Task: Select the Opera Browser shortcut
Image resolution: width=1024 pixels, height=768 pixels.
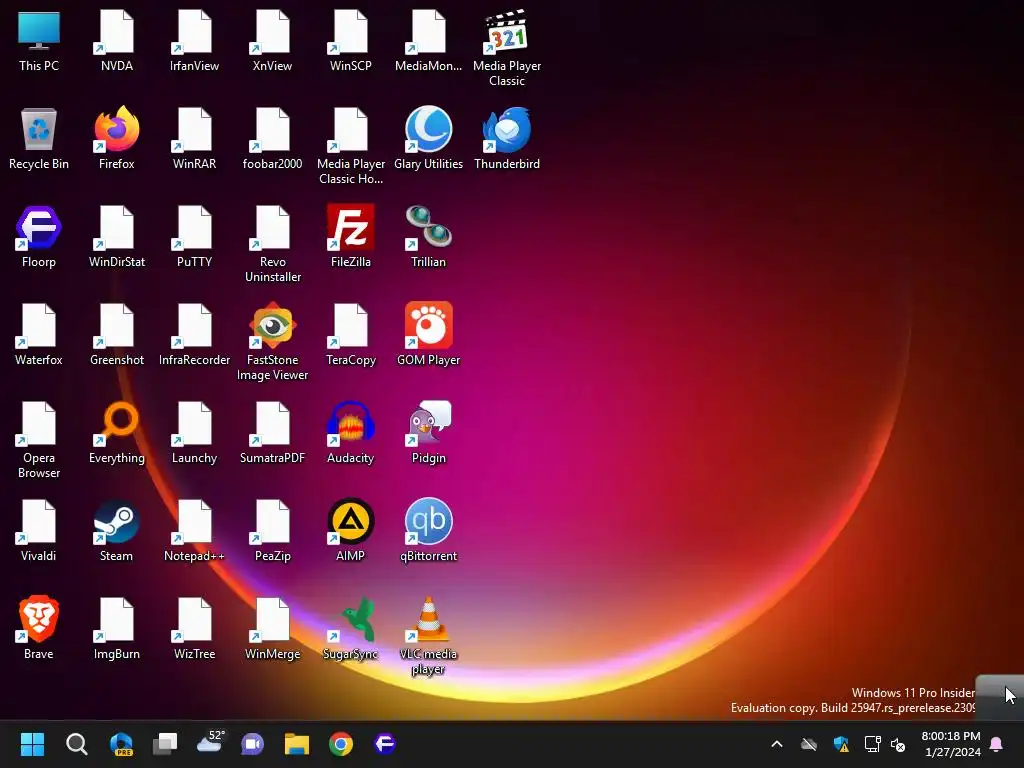Action: (39, 440)
